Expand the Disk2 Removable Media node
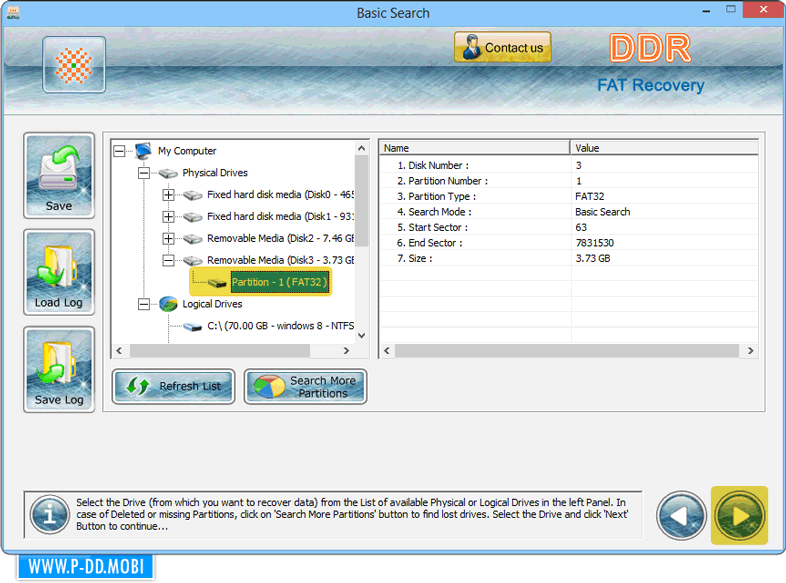This screenshot has width=786, height=583. pos(168,239)
